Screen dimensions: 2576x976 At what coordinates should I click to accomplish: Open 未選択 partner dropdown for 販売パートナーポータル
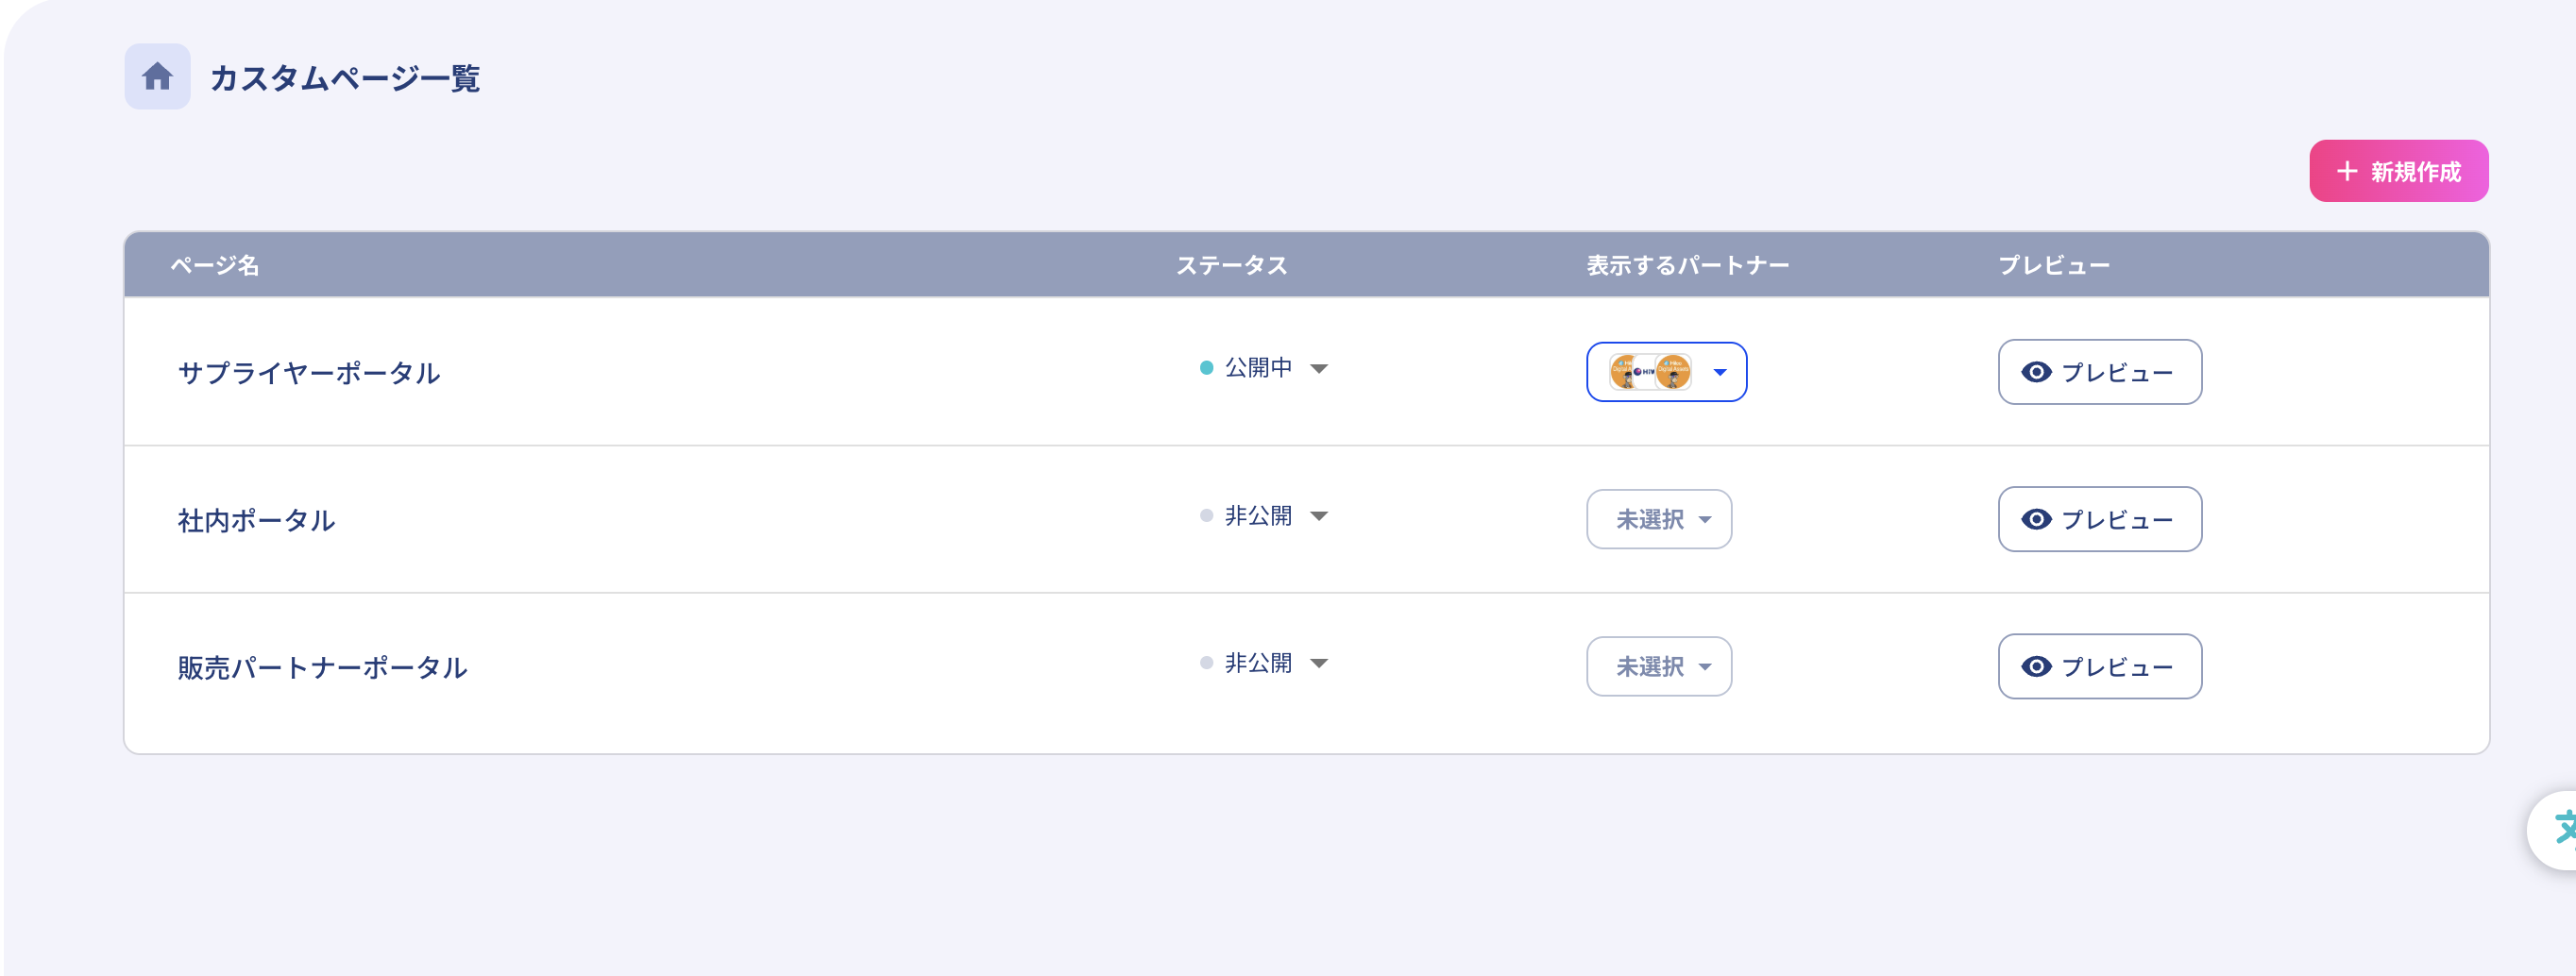point(1659,667)
